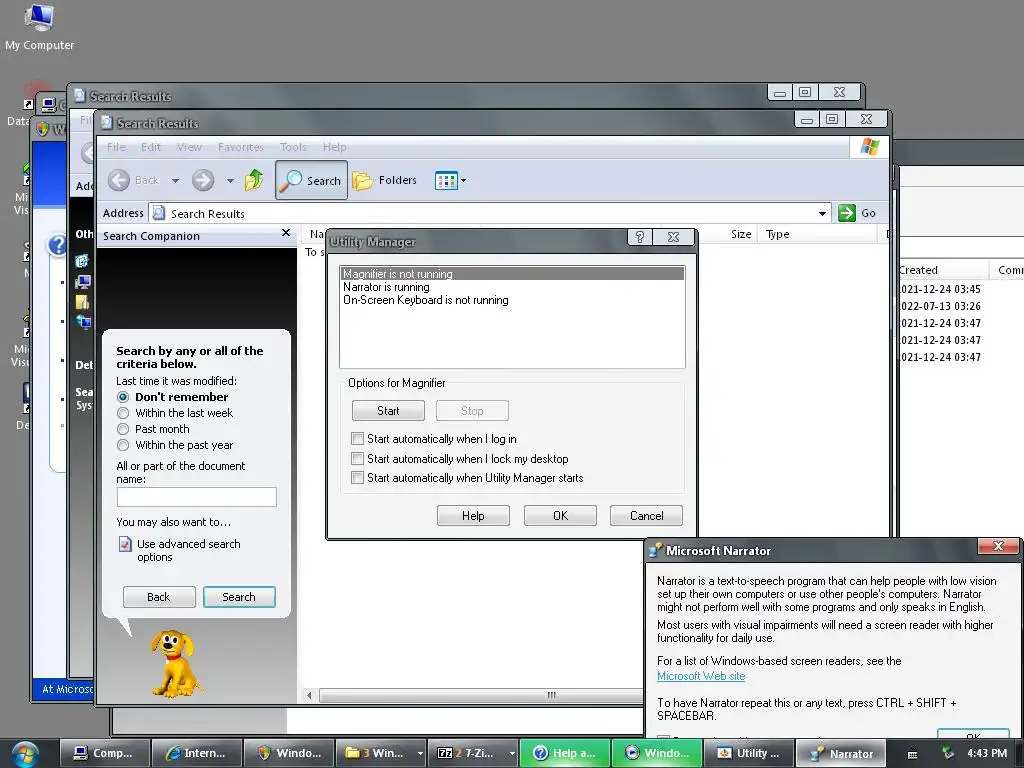Switch to Internet Explorer taskbar button

[x=197, y=753]
